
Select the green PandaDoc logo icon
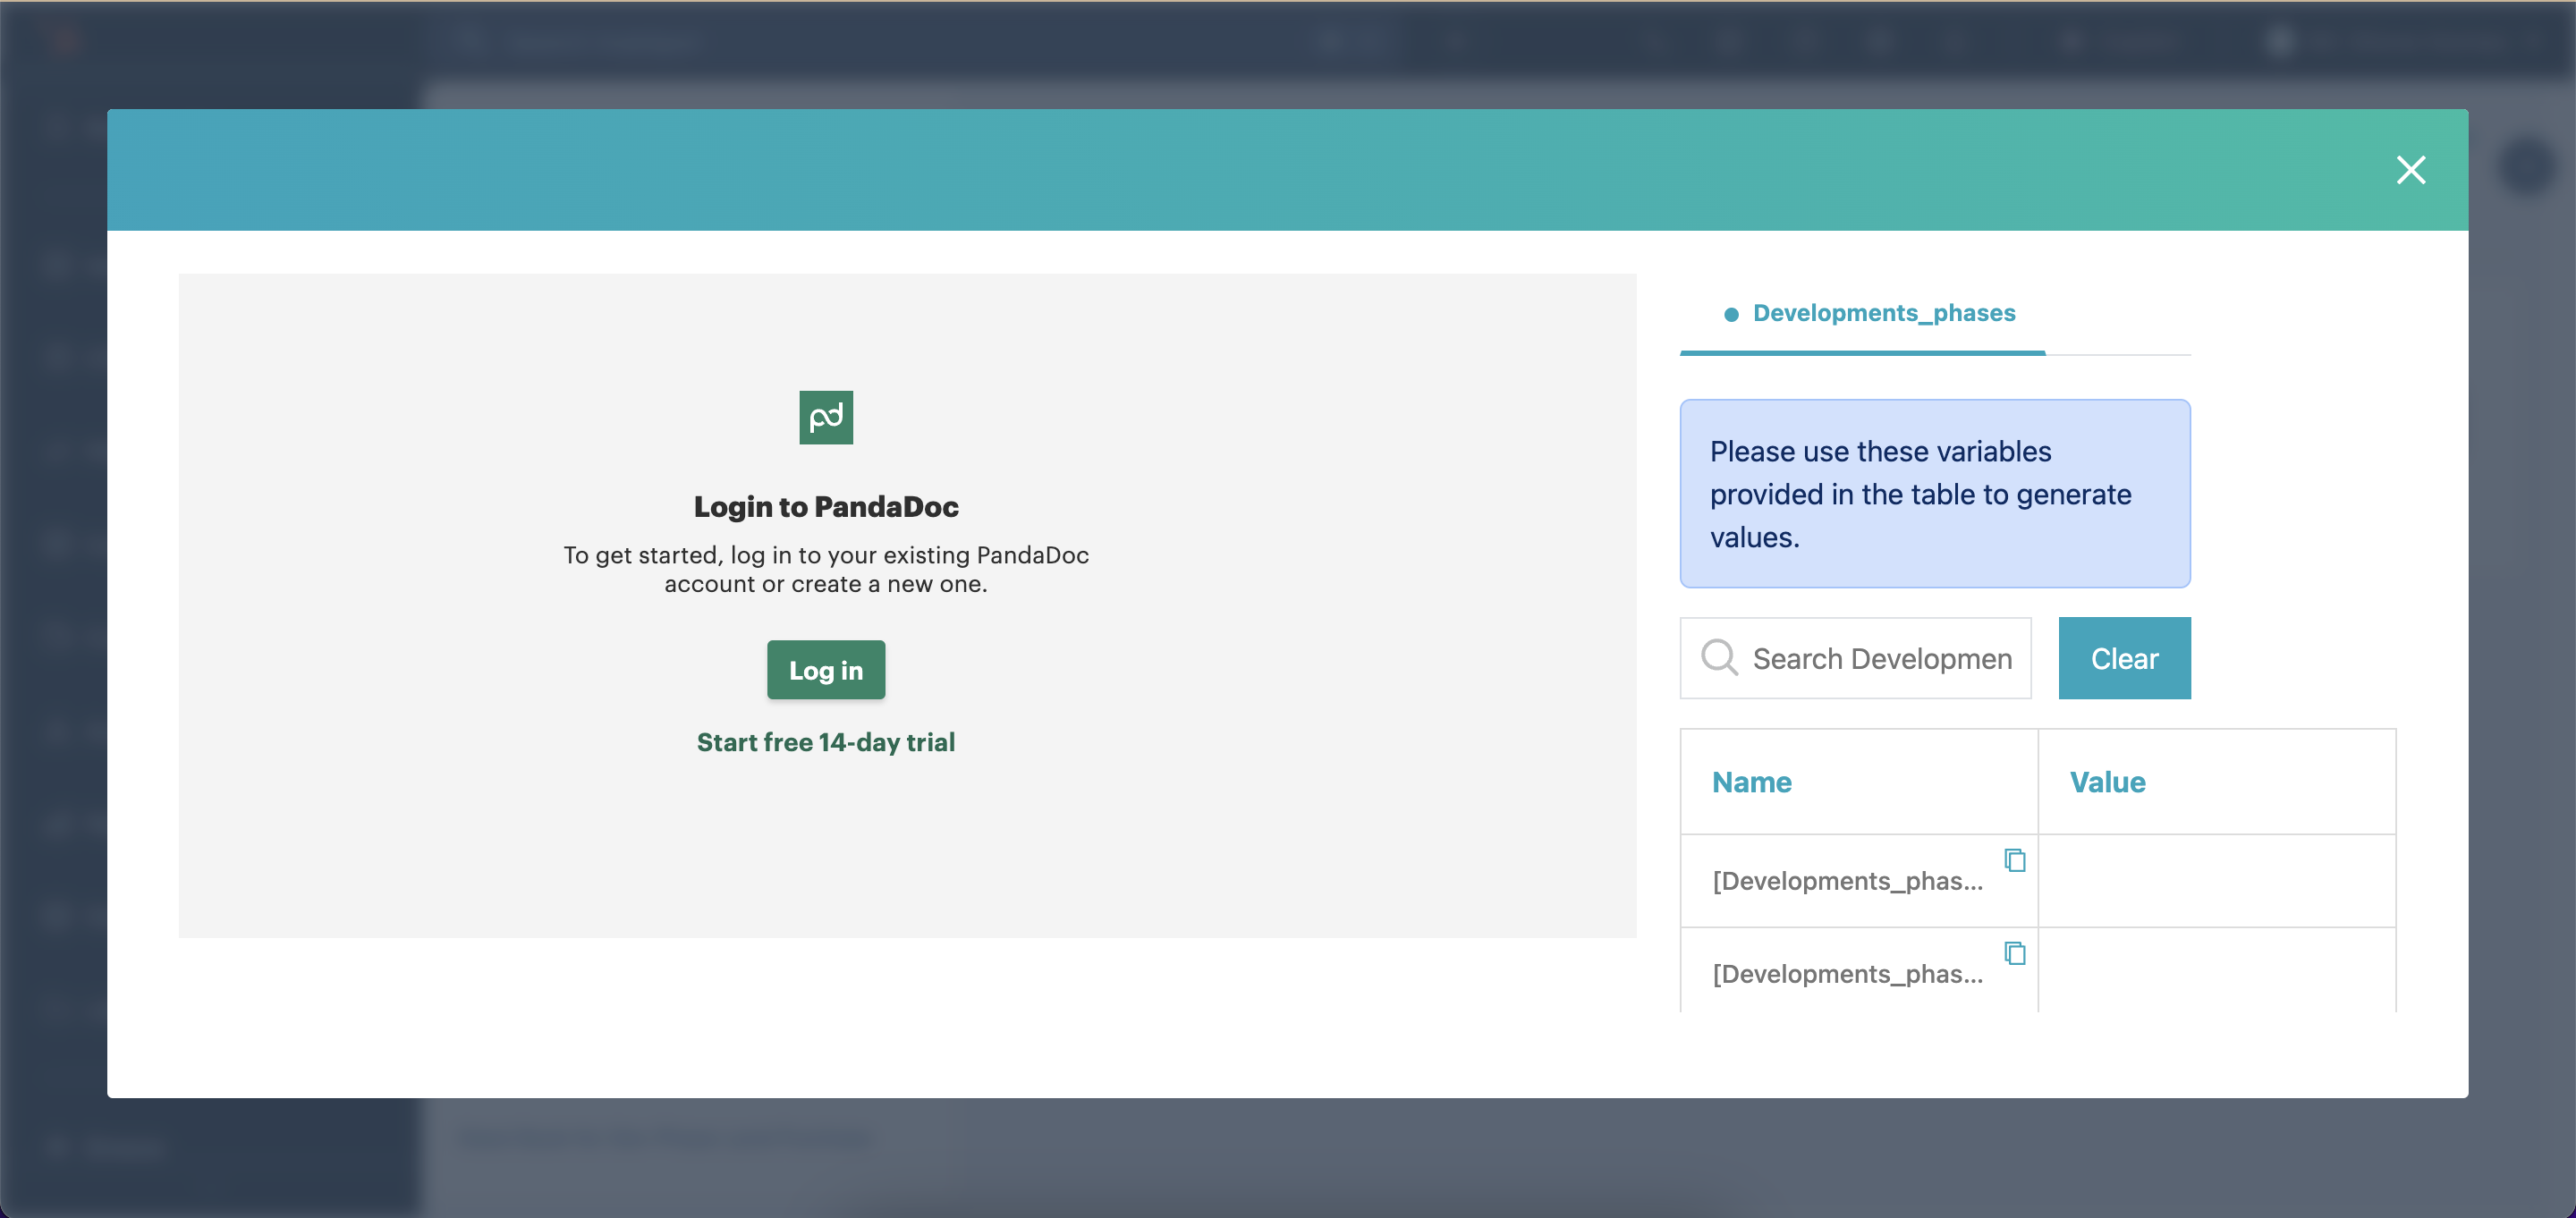(825, 418)
